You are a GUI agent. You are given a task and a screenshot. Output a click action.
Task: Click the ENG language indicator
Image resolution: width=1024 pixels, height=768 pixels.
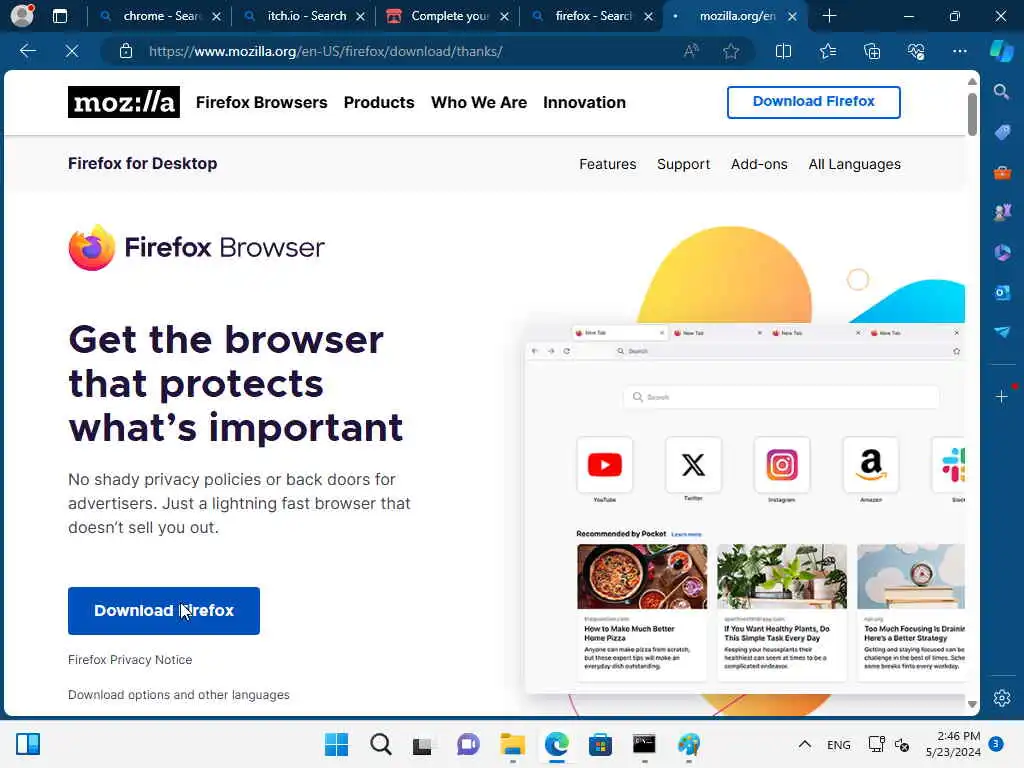click(839, 744)
